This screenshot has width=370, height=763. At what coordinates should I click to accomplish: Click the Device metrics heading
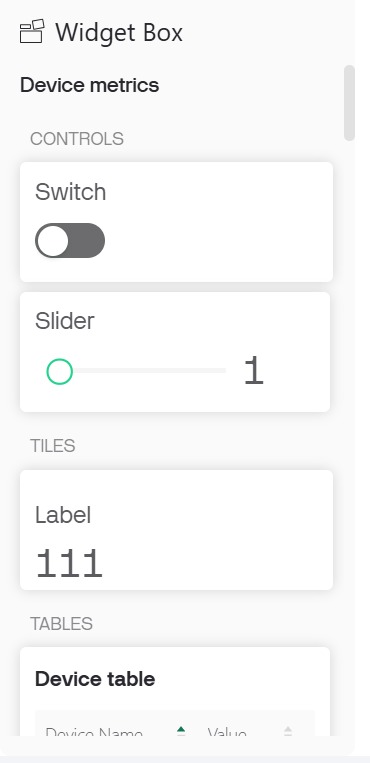(90, 85)
